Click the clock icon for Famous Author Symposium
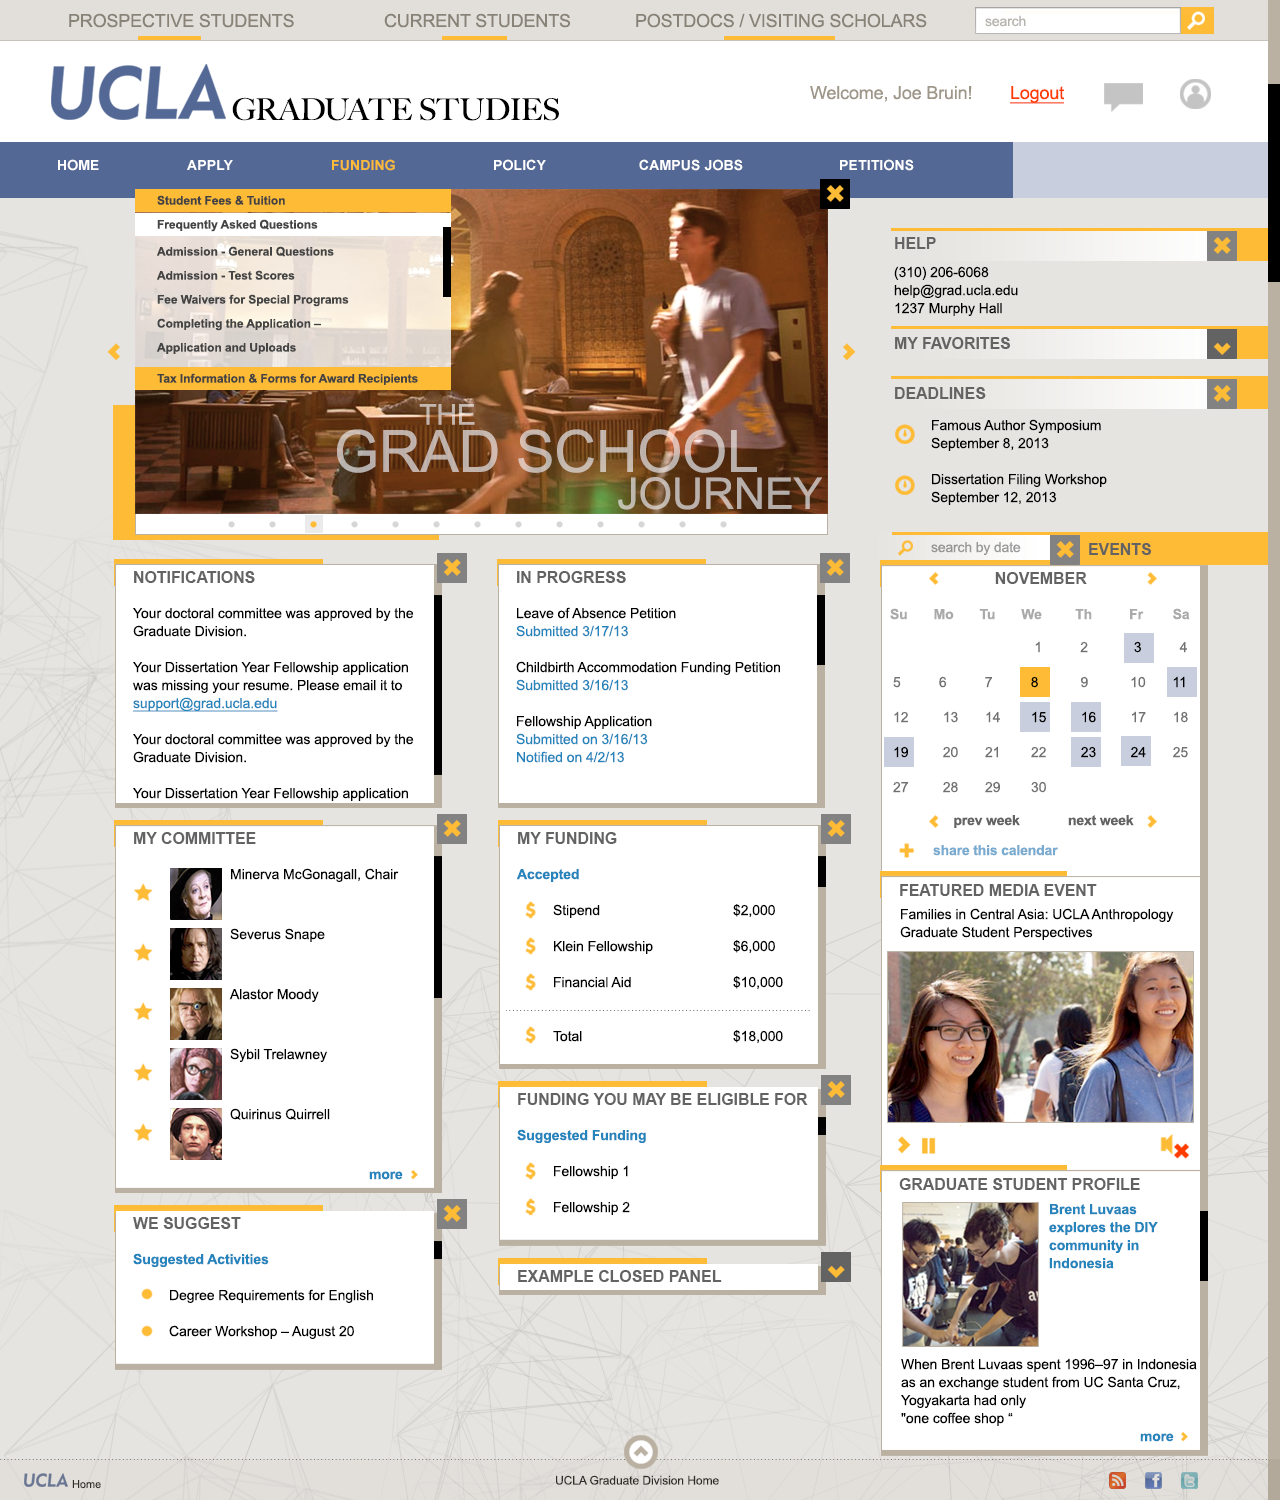Screen dimensions: 1280x1500 [x=905, y=434]
